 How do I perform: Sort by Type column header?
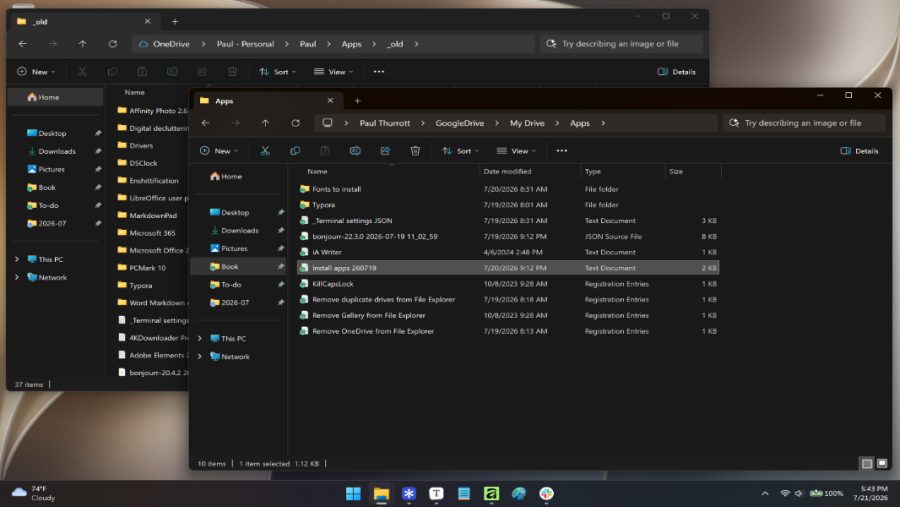[593, 171]
